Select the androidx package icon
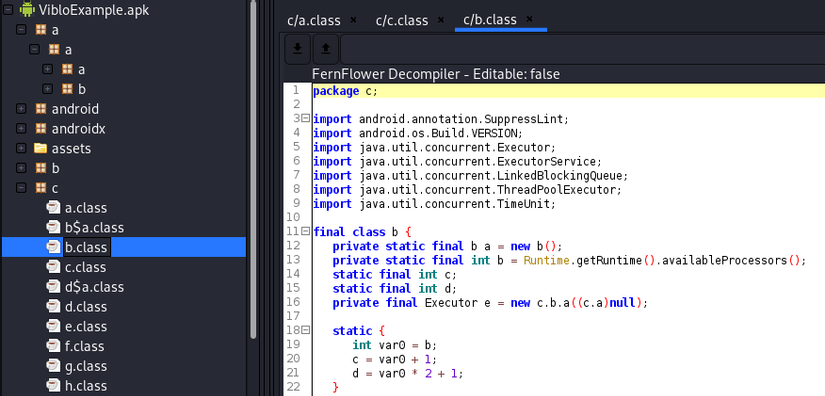This screenshot has width=825, height=396. click(x=40, y=129)
